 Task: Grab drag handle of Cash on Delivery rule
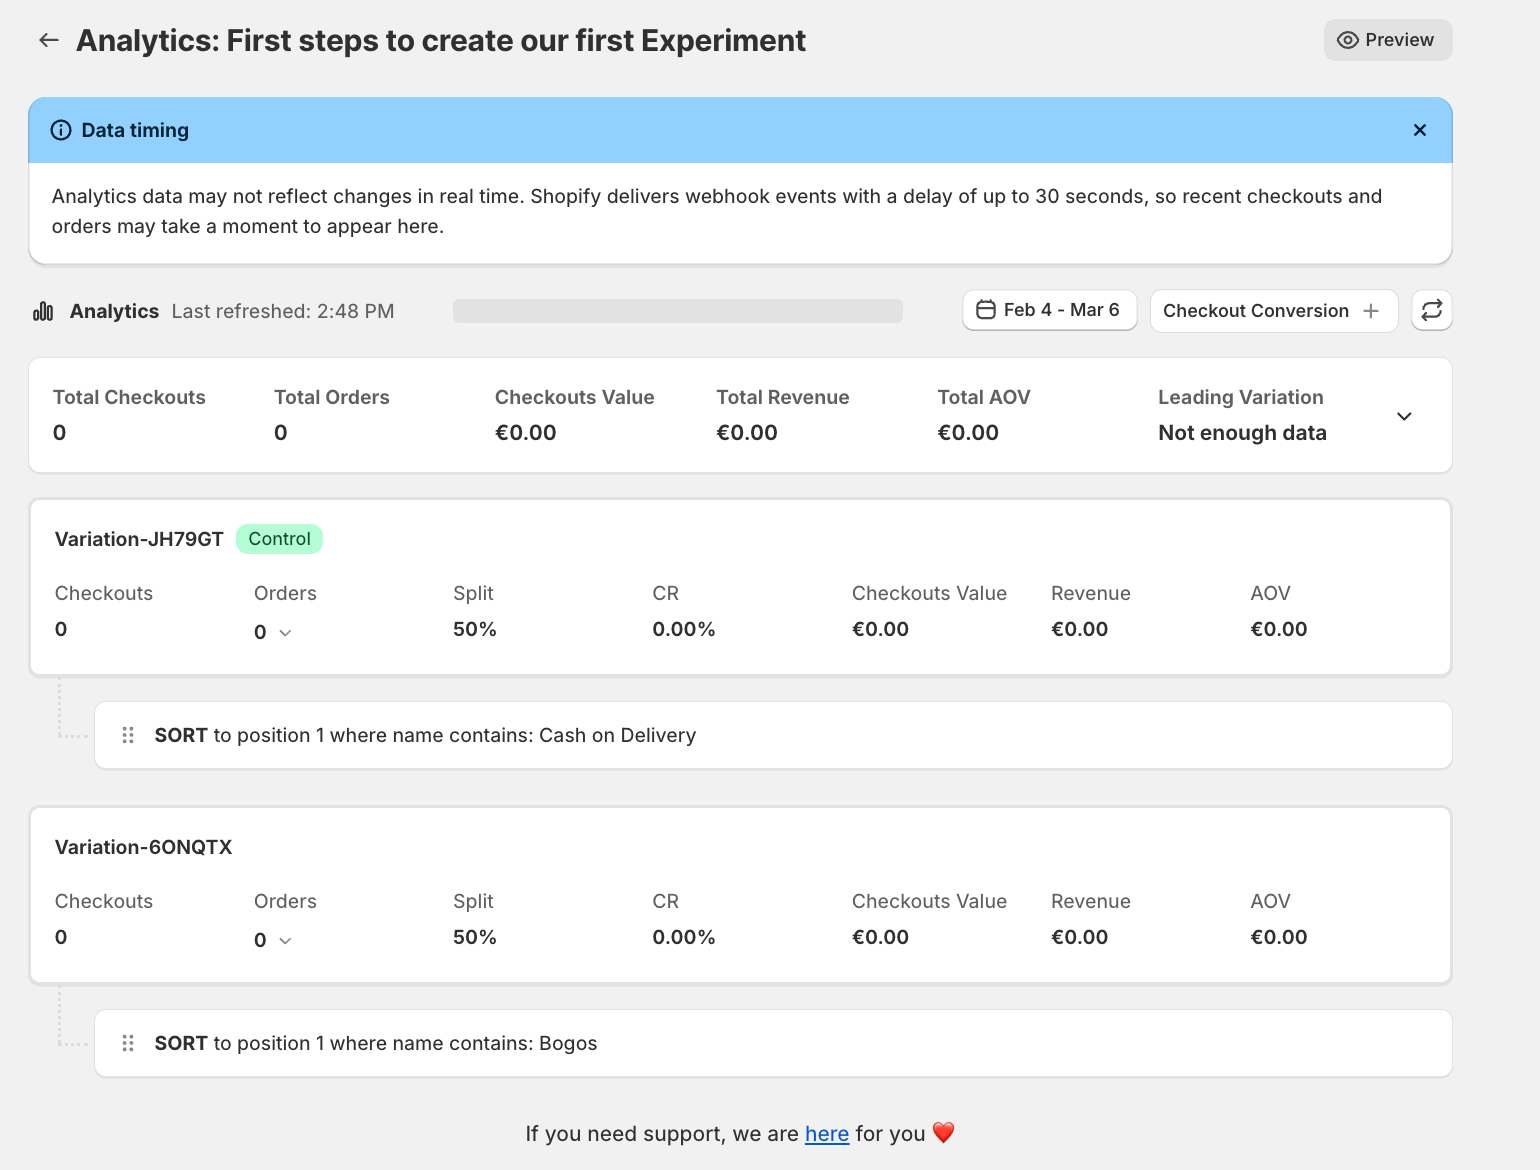tap(128, 735)
